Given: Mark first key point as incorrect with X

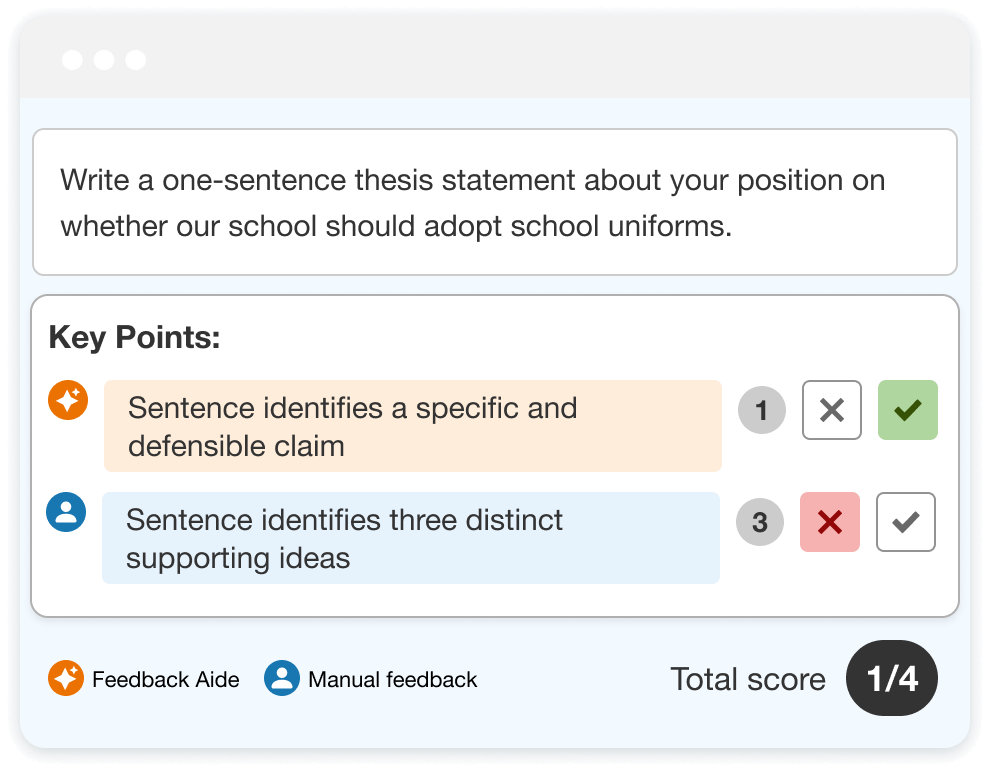Looking at the screenshot, I should [832, 410].
